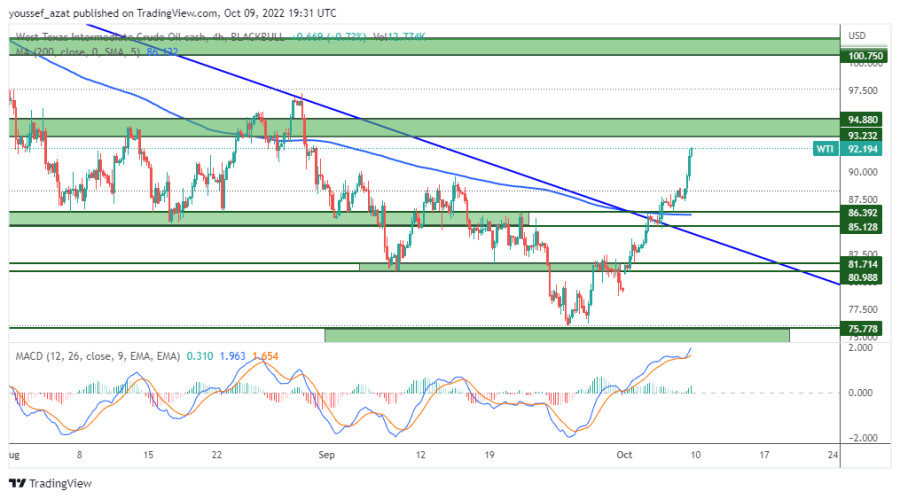Click the WTI symbol tag on price axis
This screenshot has height=499, width=900.
(825, 148)
